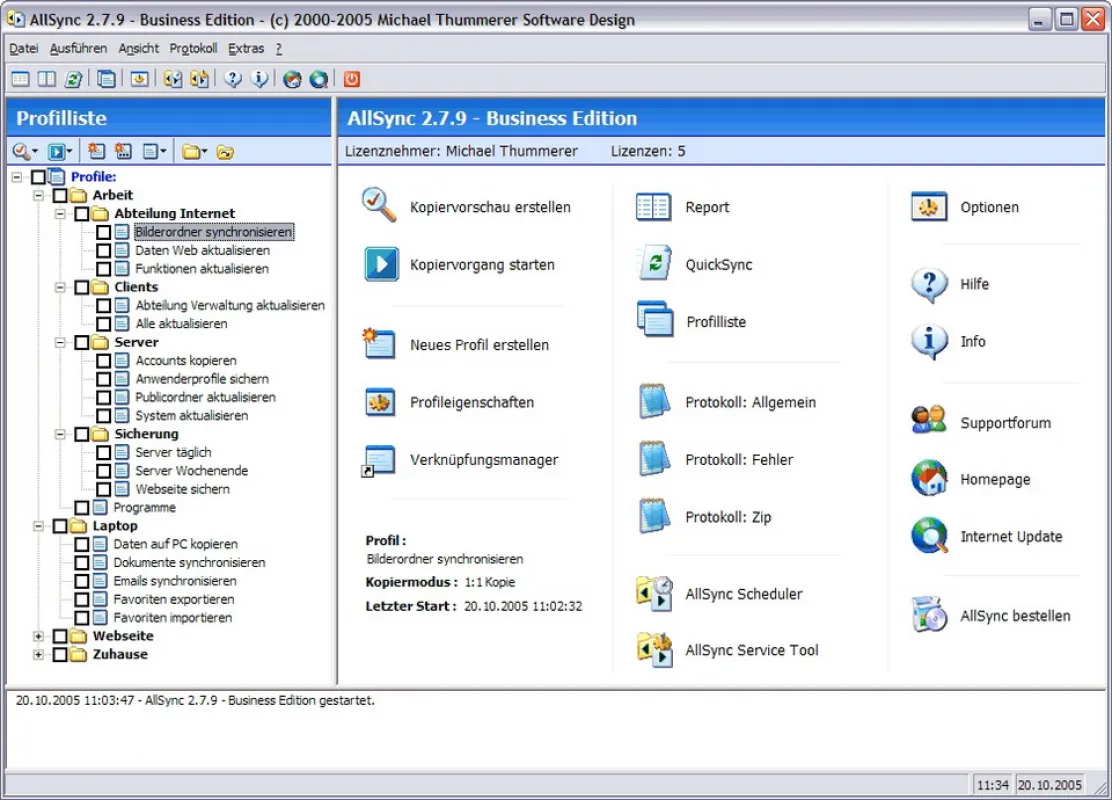1112x800 pixels.
Task: Click the Internet Update globe icon
Action: 929,536
